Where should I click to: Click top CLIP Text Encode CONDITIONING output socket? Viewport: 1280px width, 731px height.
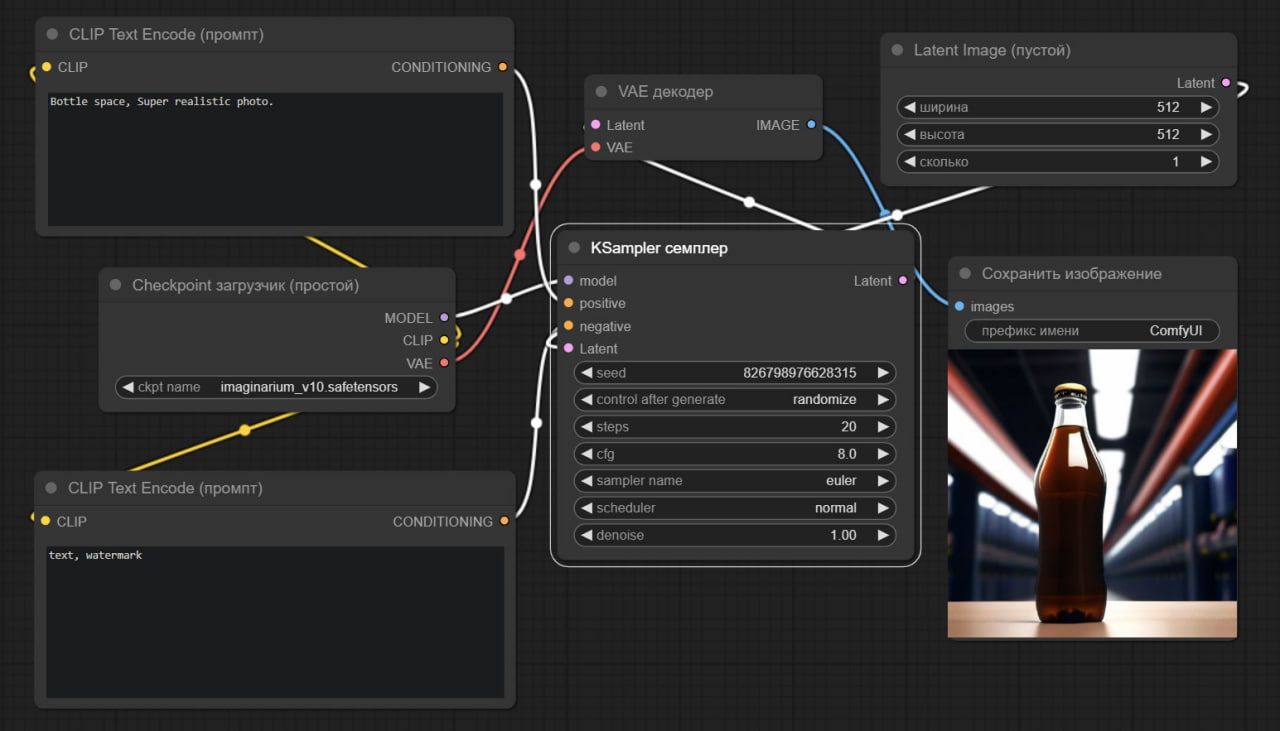[x=502, y=67]
